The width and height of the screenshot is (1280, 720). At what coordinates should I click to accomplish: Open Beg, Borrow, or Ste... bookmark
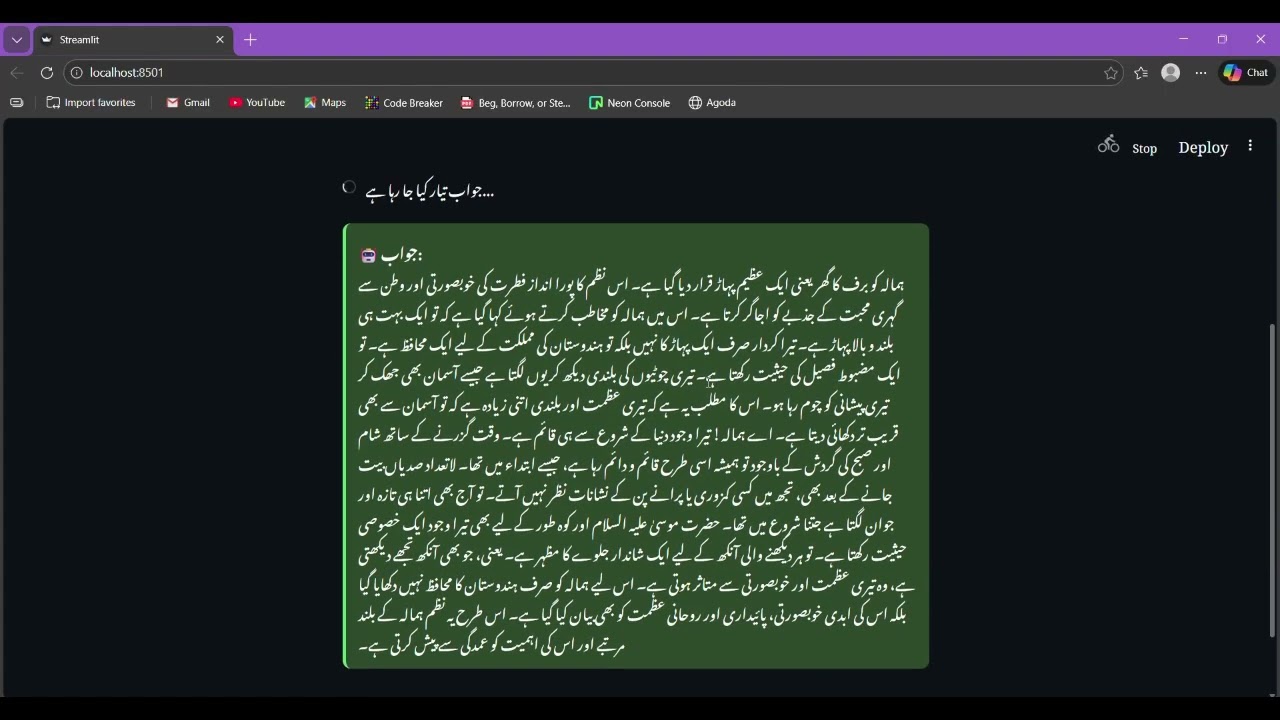click(x=515, y=103)
